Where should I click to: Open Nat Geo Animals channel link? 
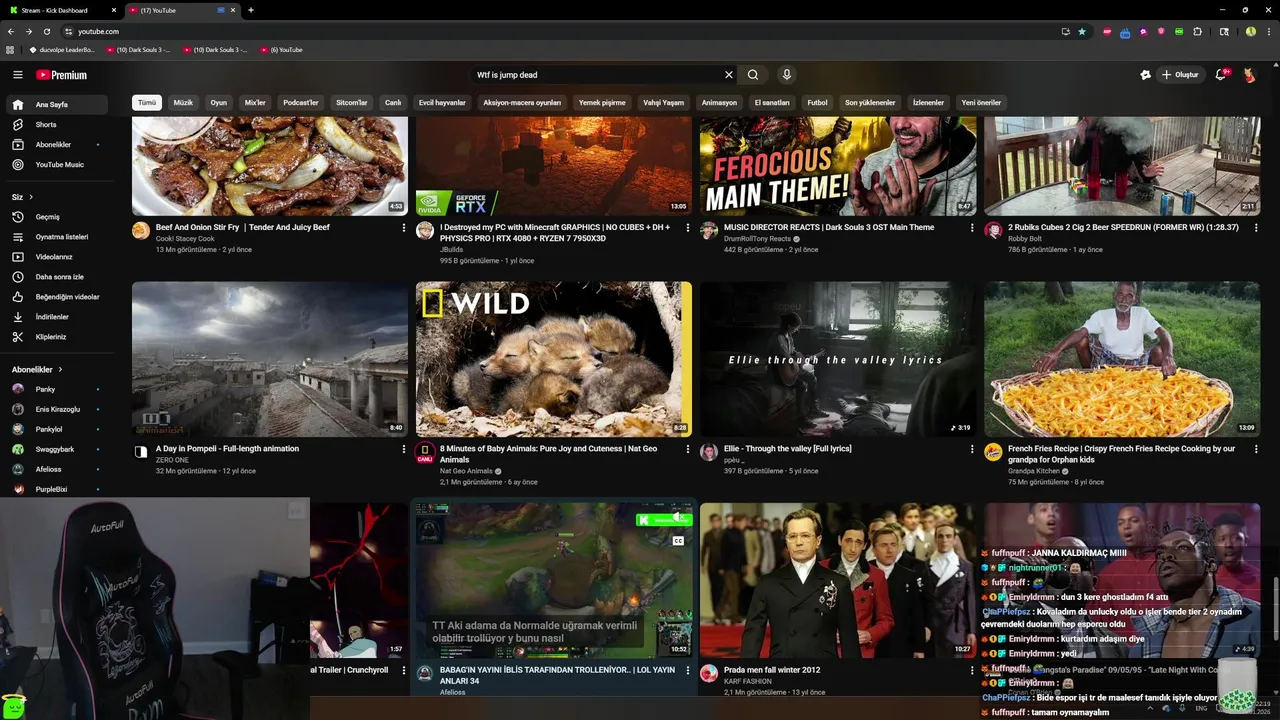pos(466,471)
